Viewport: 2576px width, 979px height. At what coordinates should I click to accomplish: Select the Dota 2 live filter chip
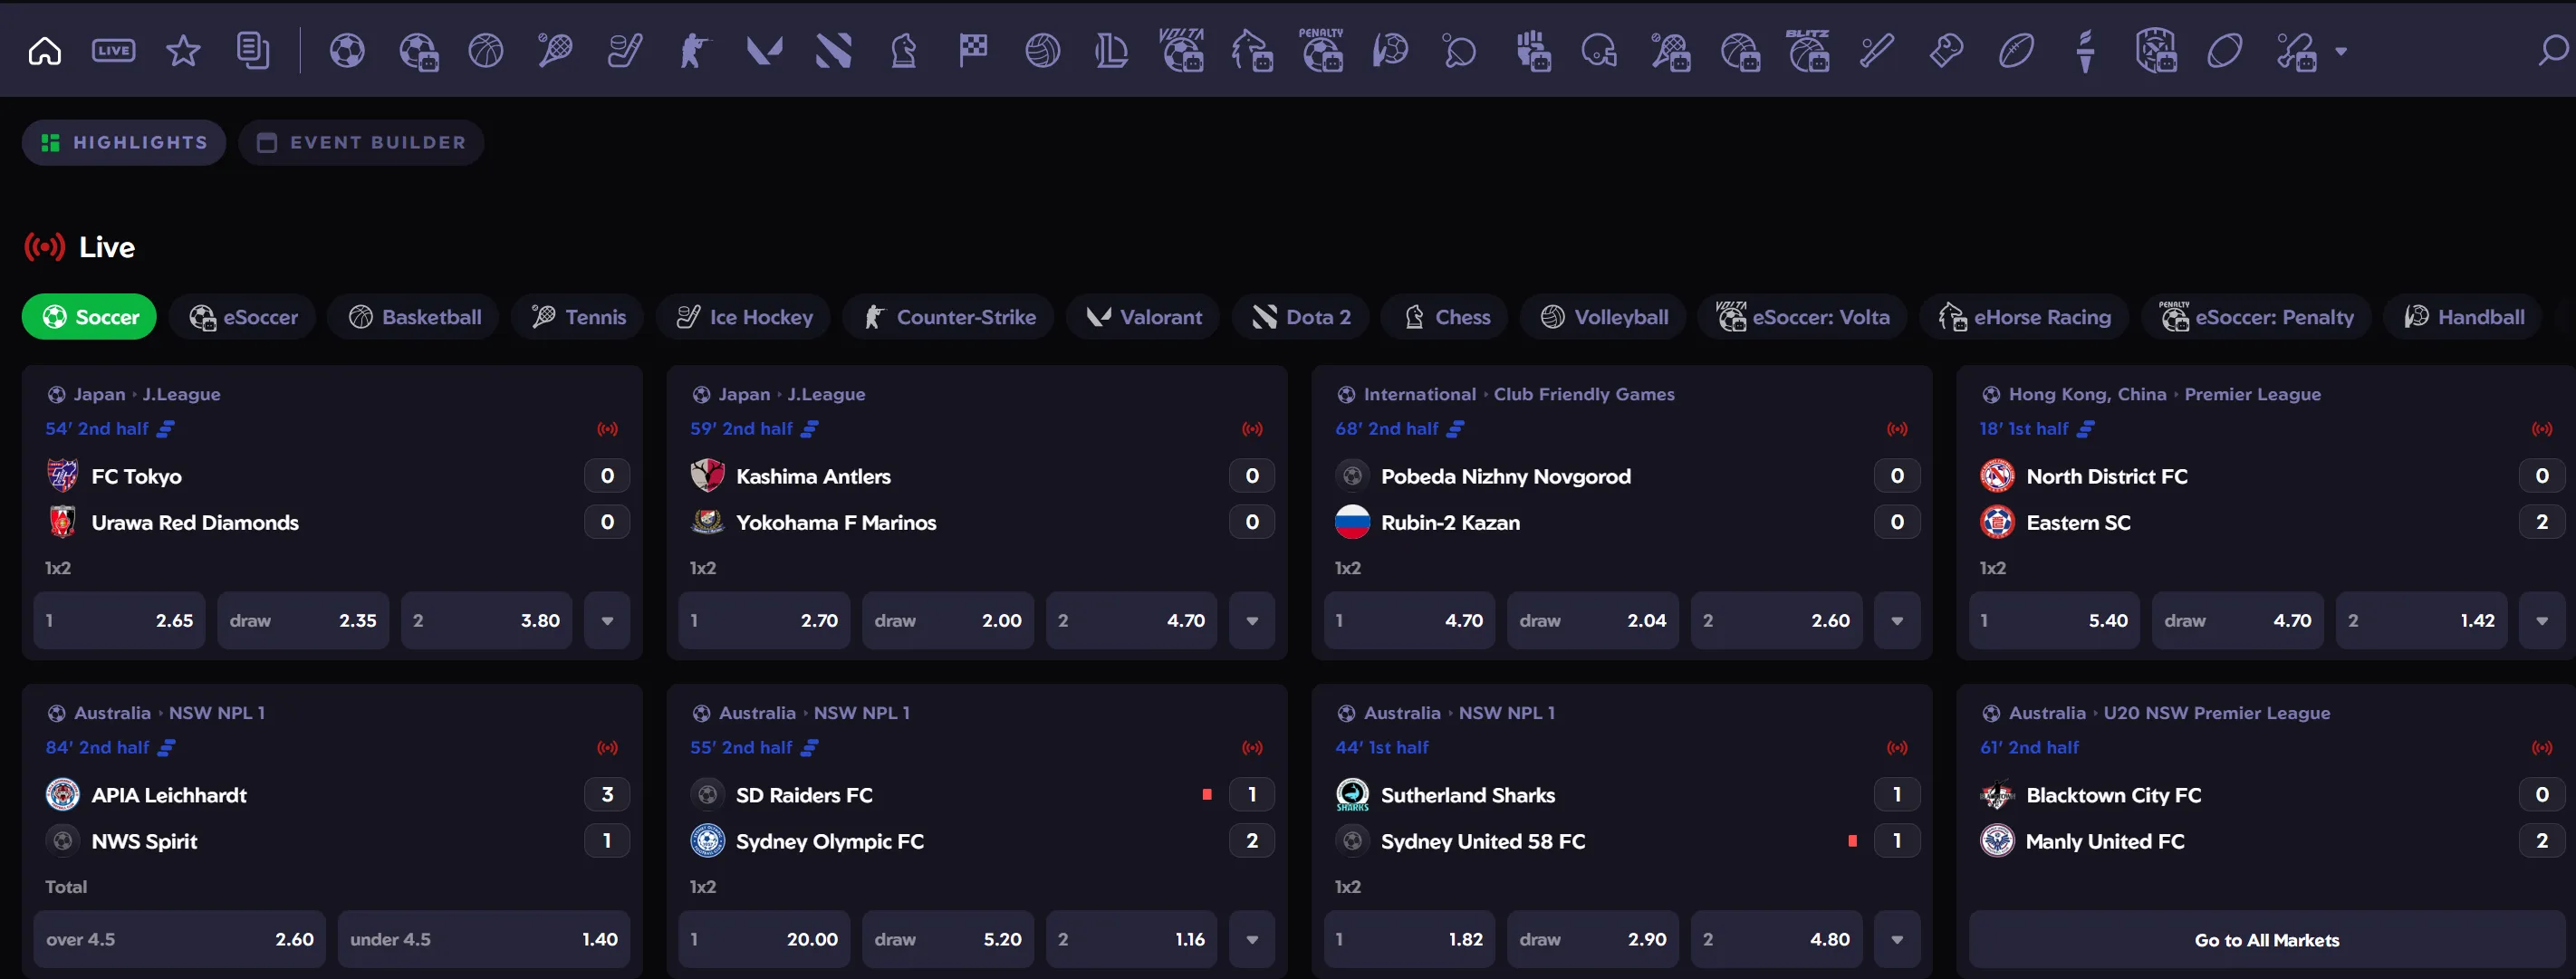pyautogui.click(x=1301, y=317)
